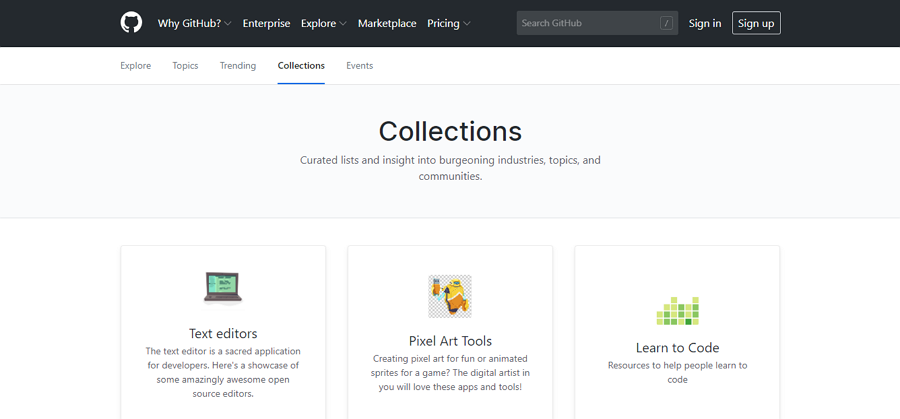Open the Text editors laptop icon
The height and width of the screenshot is (419, 900).
coord(223,289)
